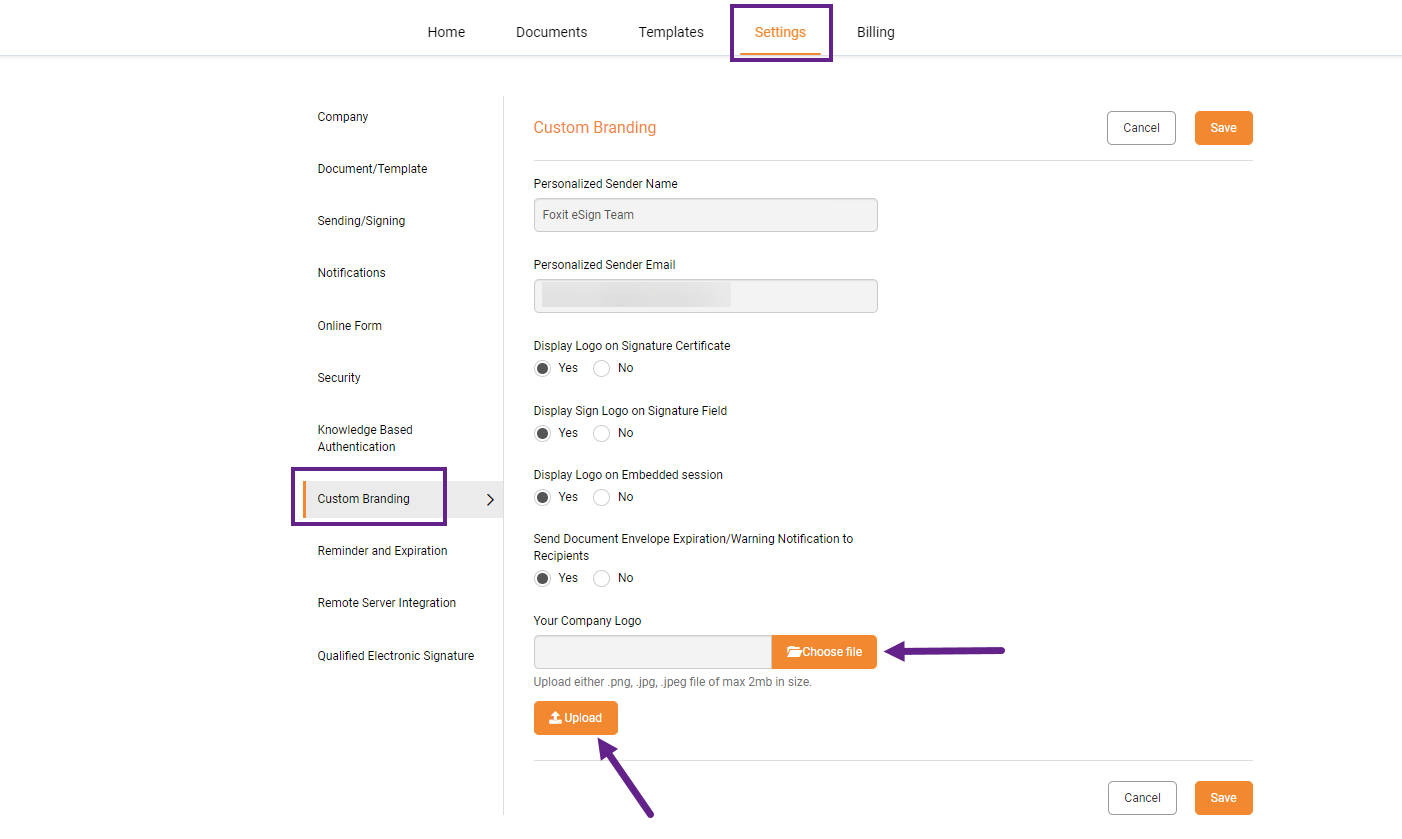The width and height of the screenshot is (1402, 839).
Task: Open Reminder and Expiration settings
Action: [382, 551]
